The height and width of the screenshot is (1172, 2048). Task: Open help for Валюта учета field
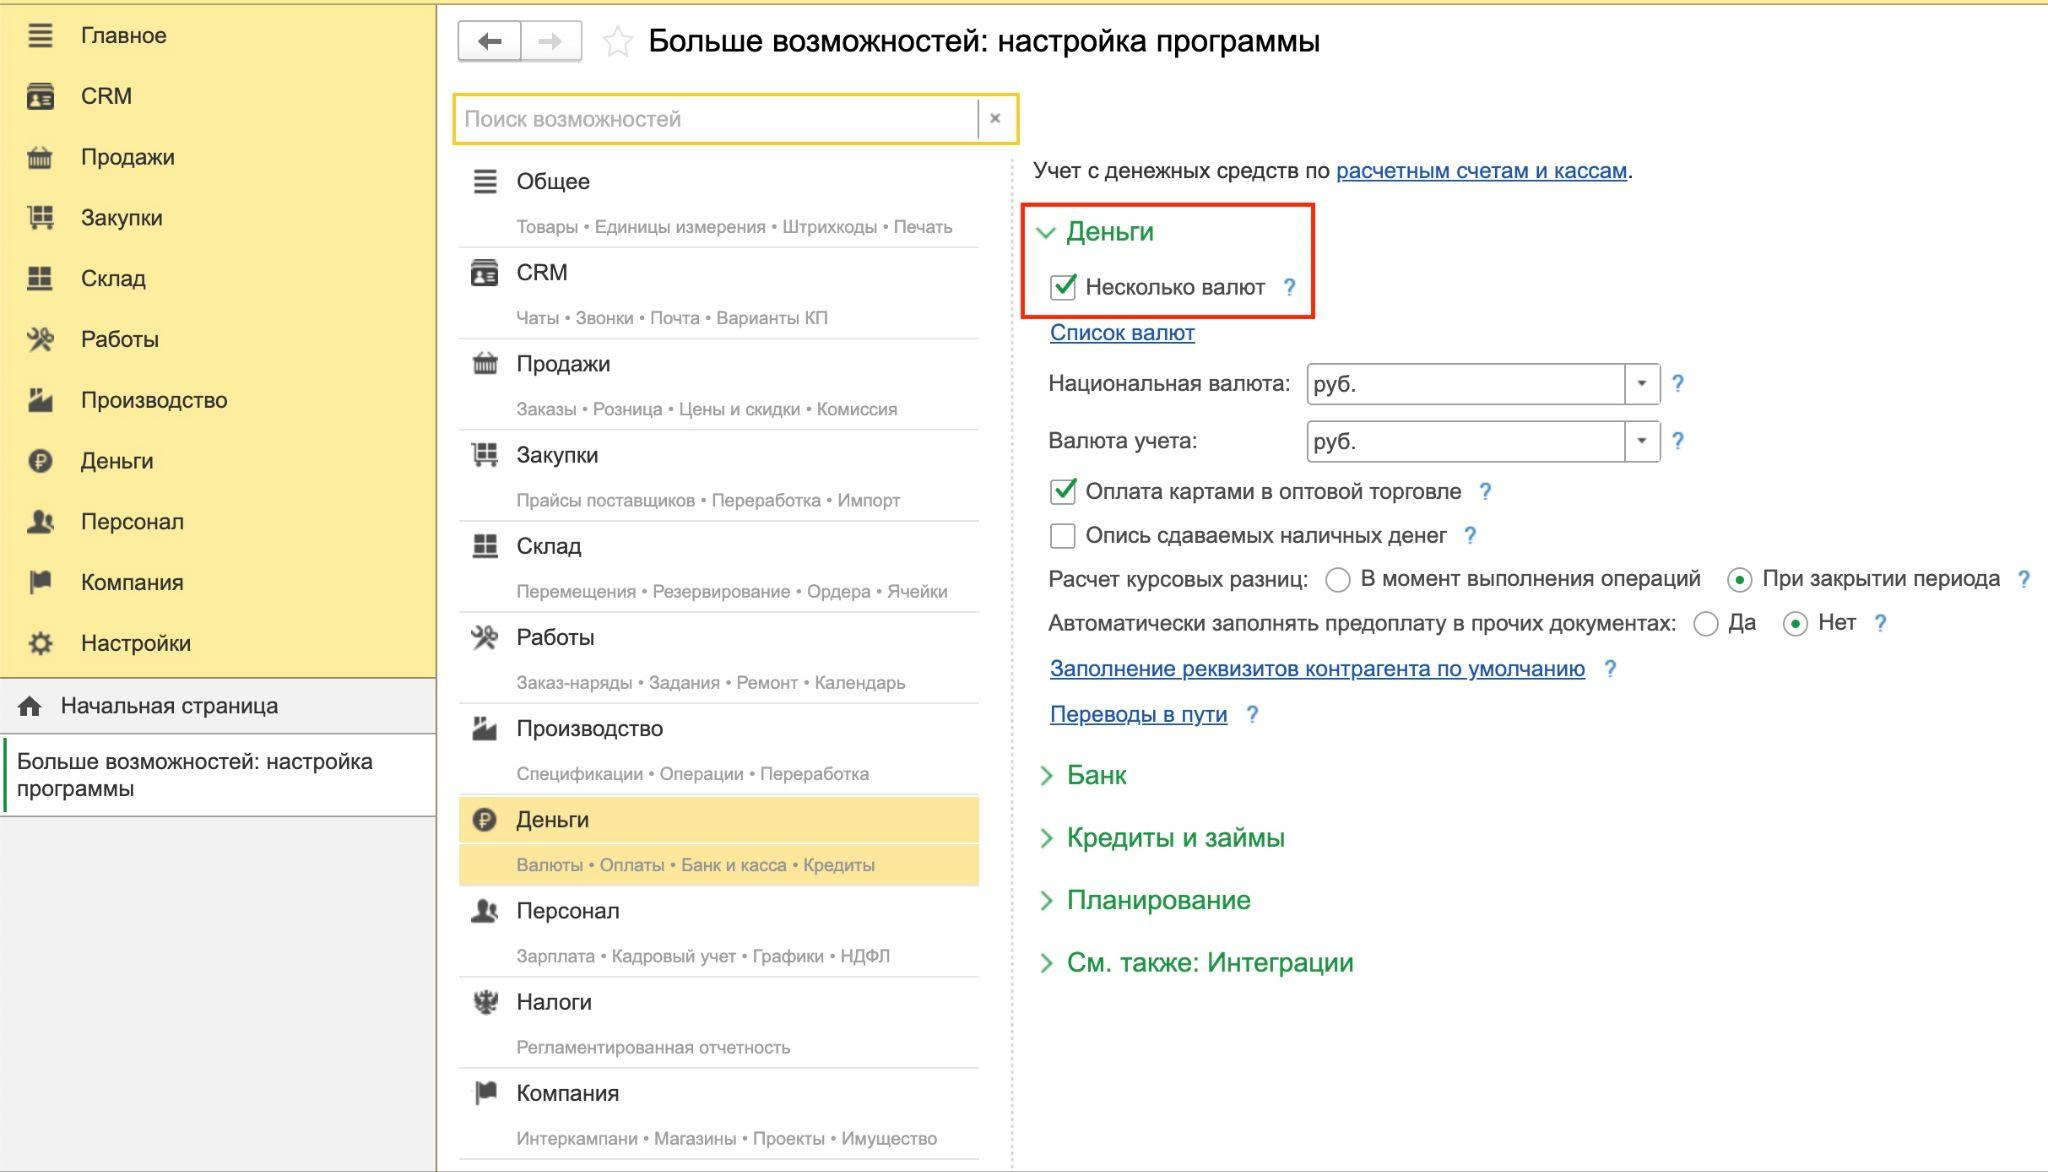[1678, 441]
